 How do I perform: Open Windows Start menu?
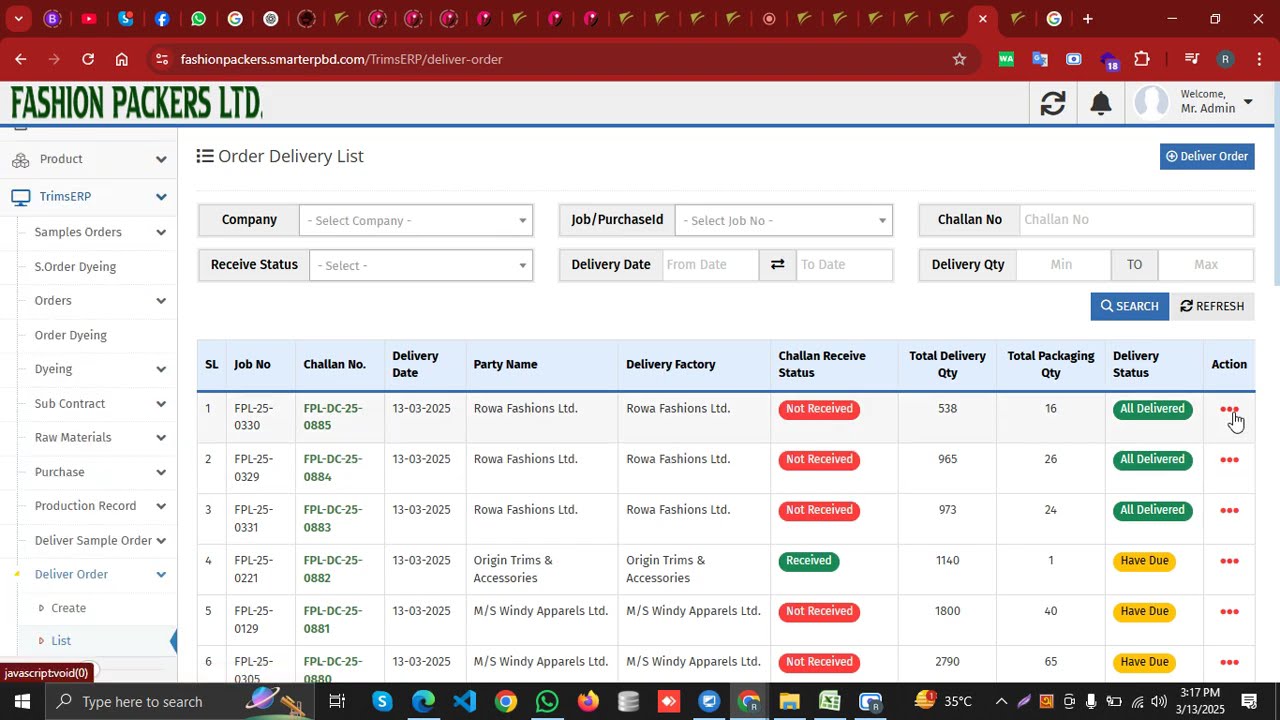21,701
